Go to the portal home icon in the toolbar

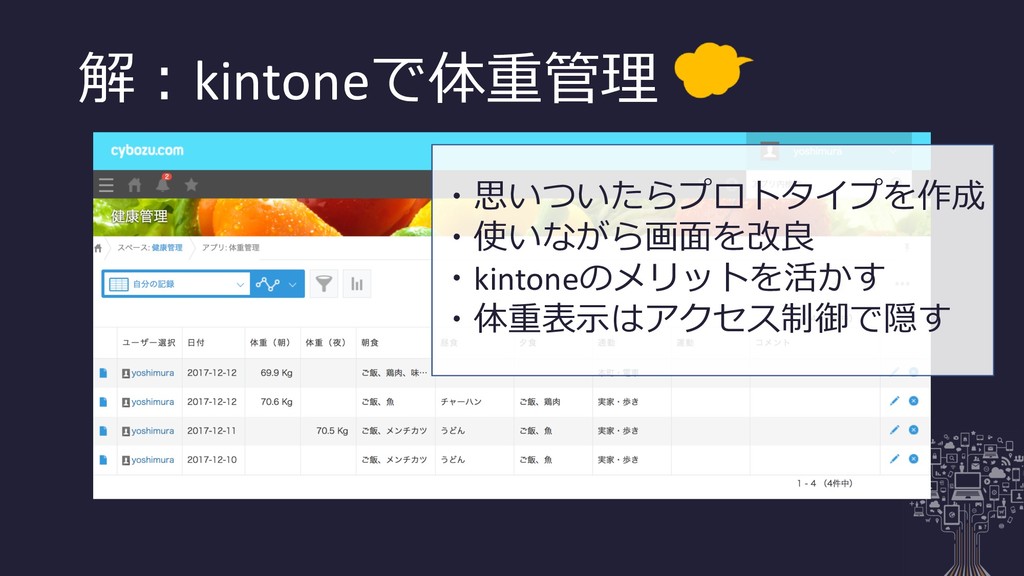135,185
